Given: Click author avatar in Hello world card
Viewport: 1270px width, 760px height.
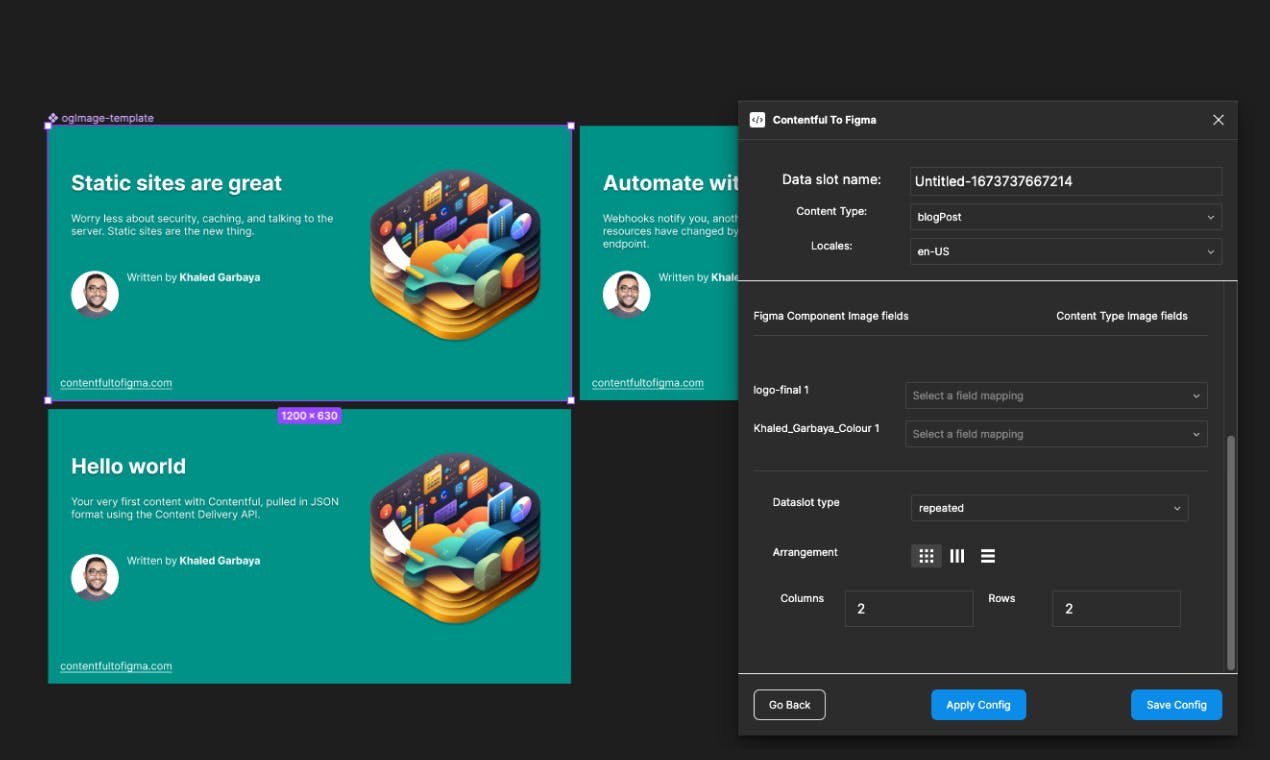Looking at the screenshot, I should [95, 577].
